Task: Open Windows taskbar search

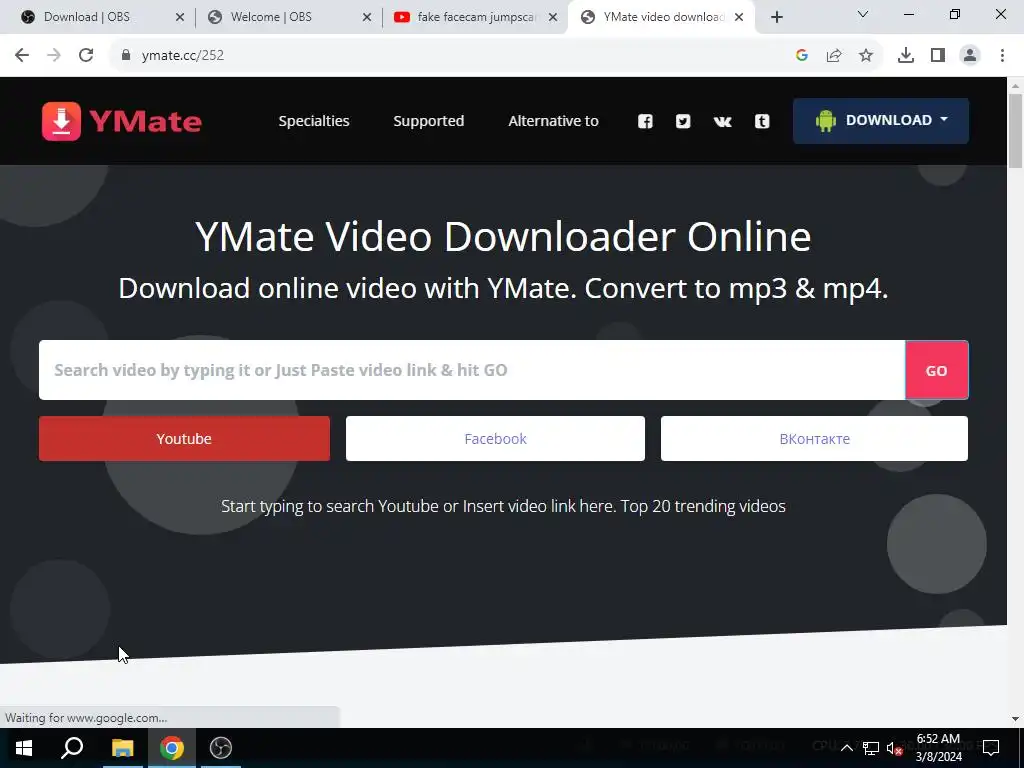Action: click(72, 748)
